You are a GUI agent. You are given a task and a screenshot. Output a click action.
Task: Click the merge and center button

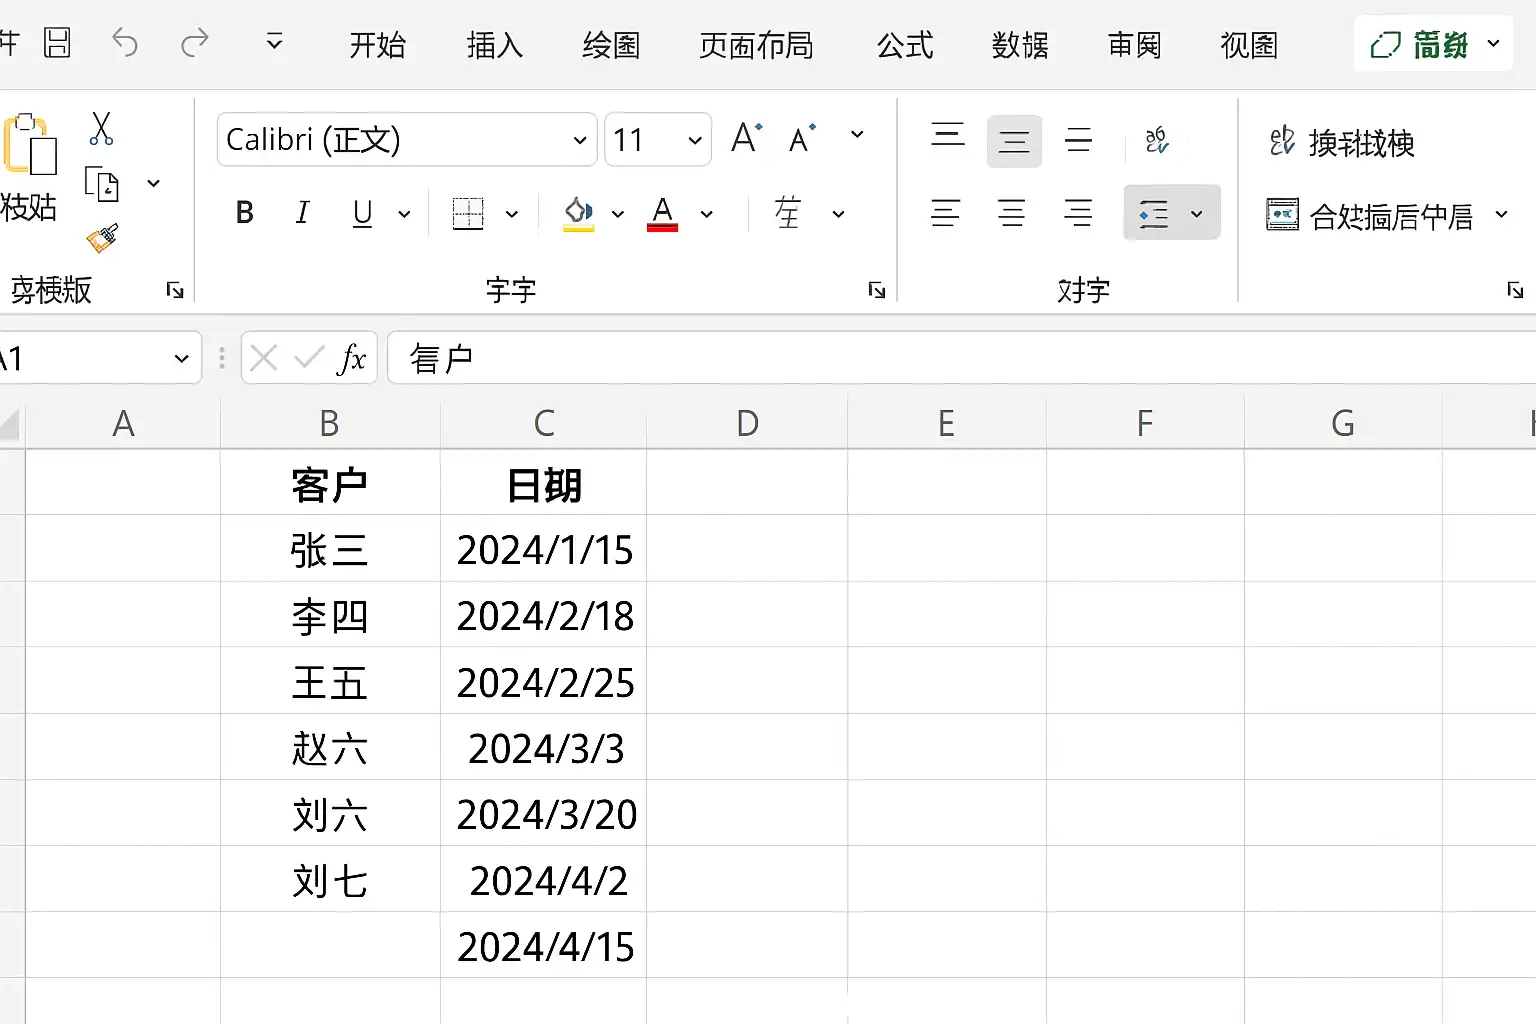(1370, 215)
